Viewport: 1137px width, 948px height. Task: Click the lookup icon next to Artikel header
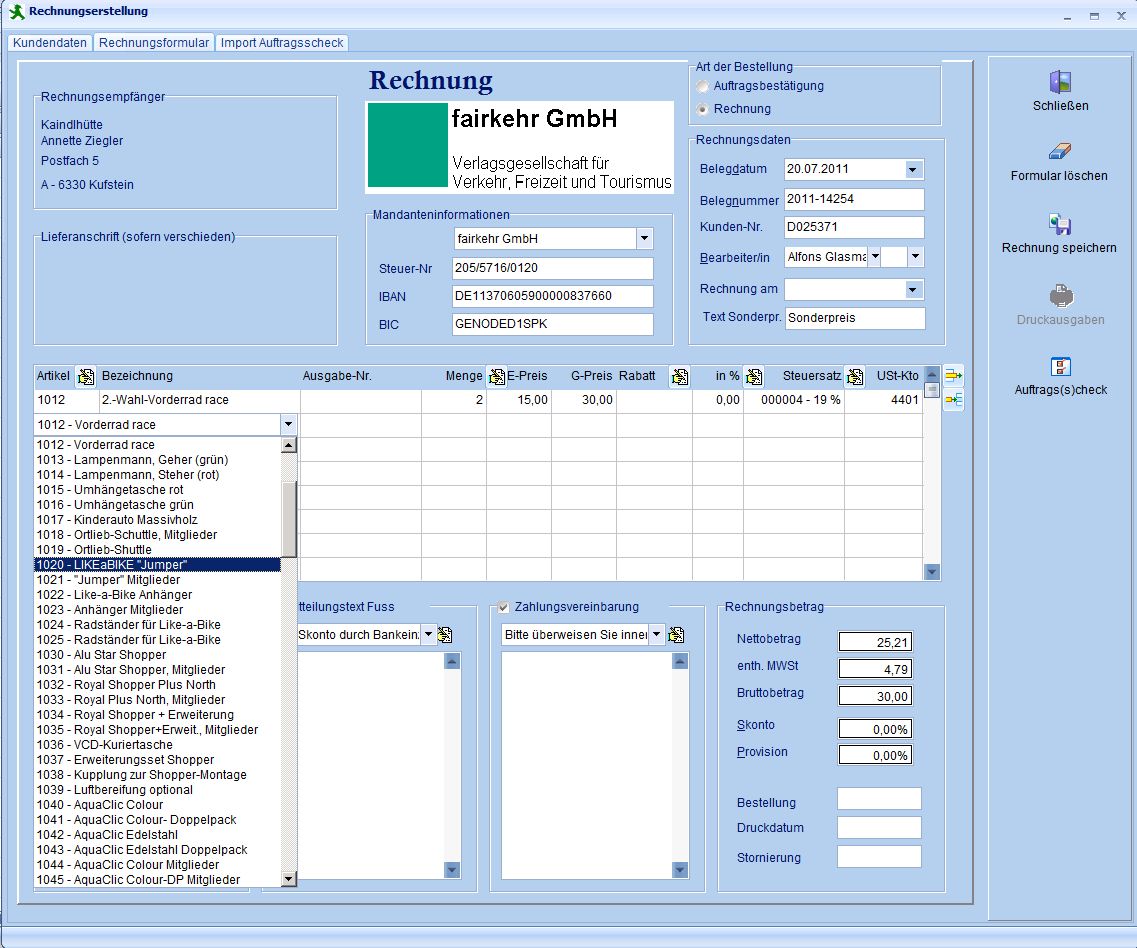86,376
